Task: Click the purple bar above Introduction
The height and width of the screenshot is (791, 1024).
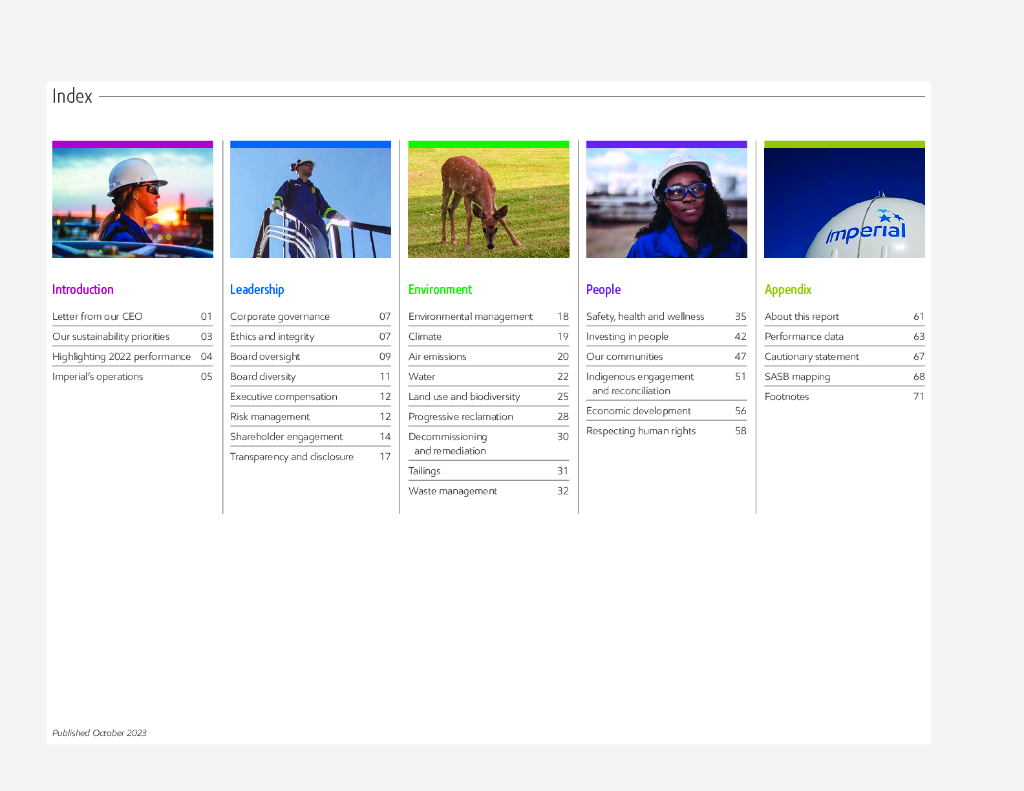Action: click(132, 144)
